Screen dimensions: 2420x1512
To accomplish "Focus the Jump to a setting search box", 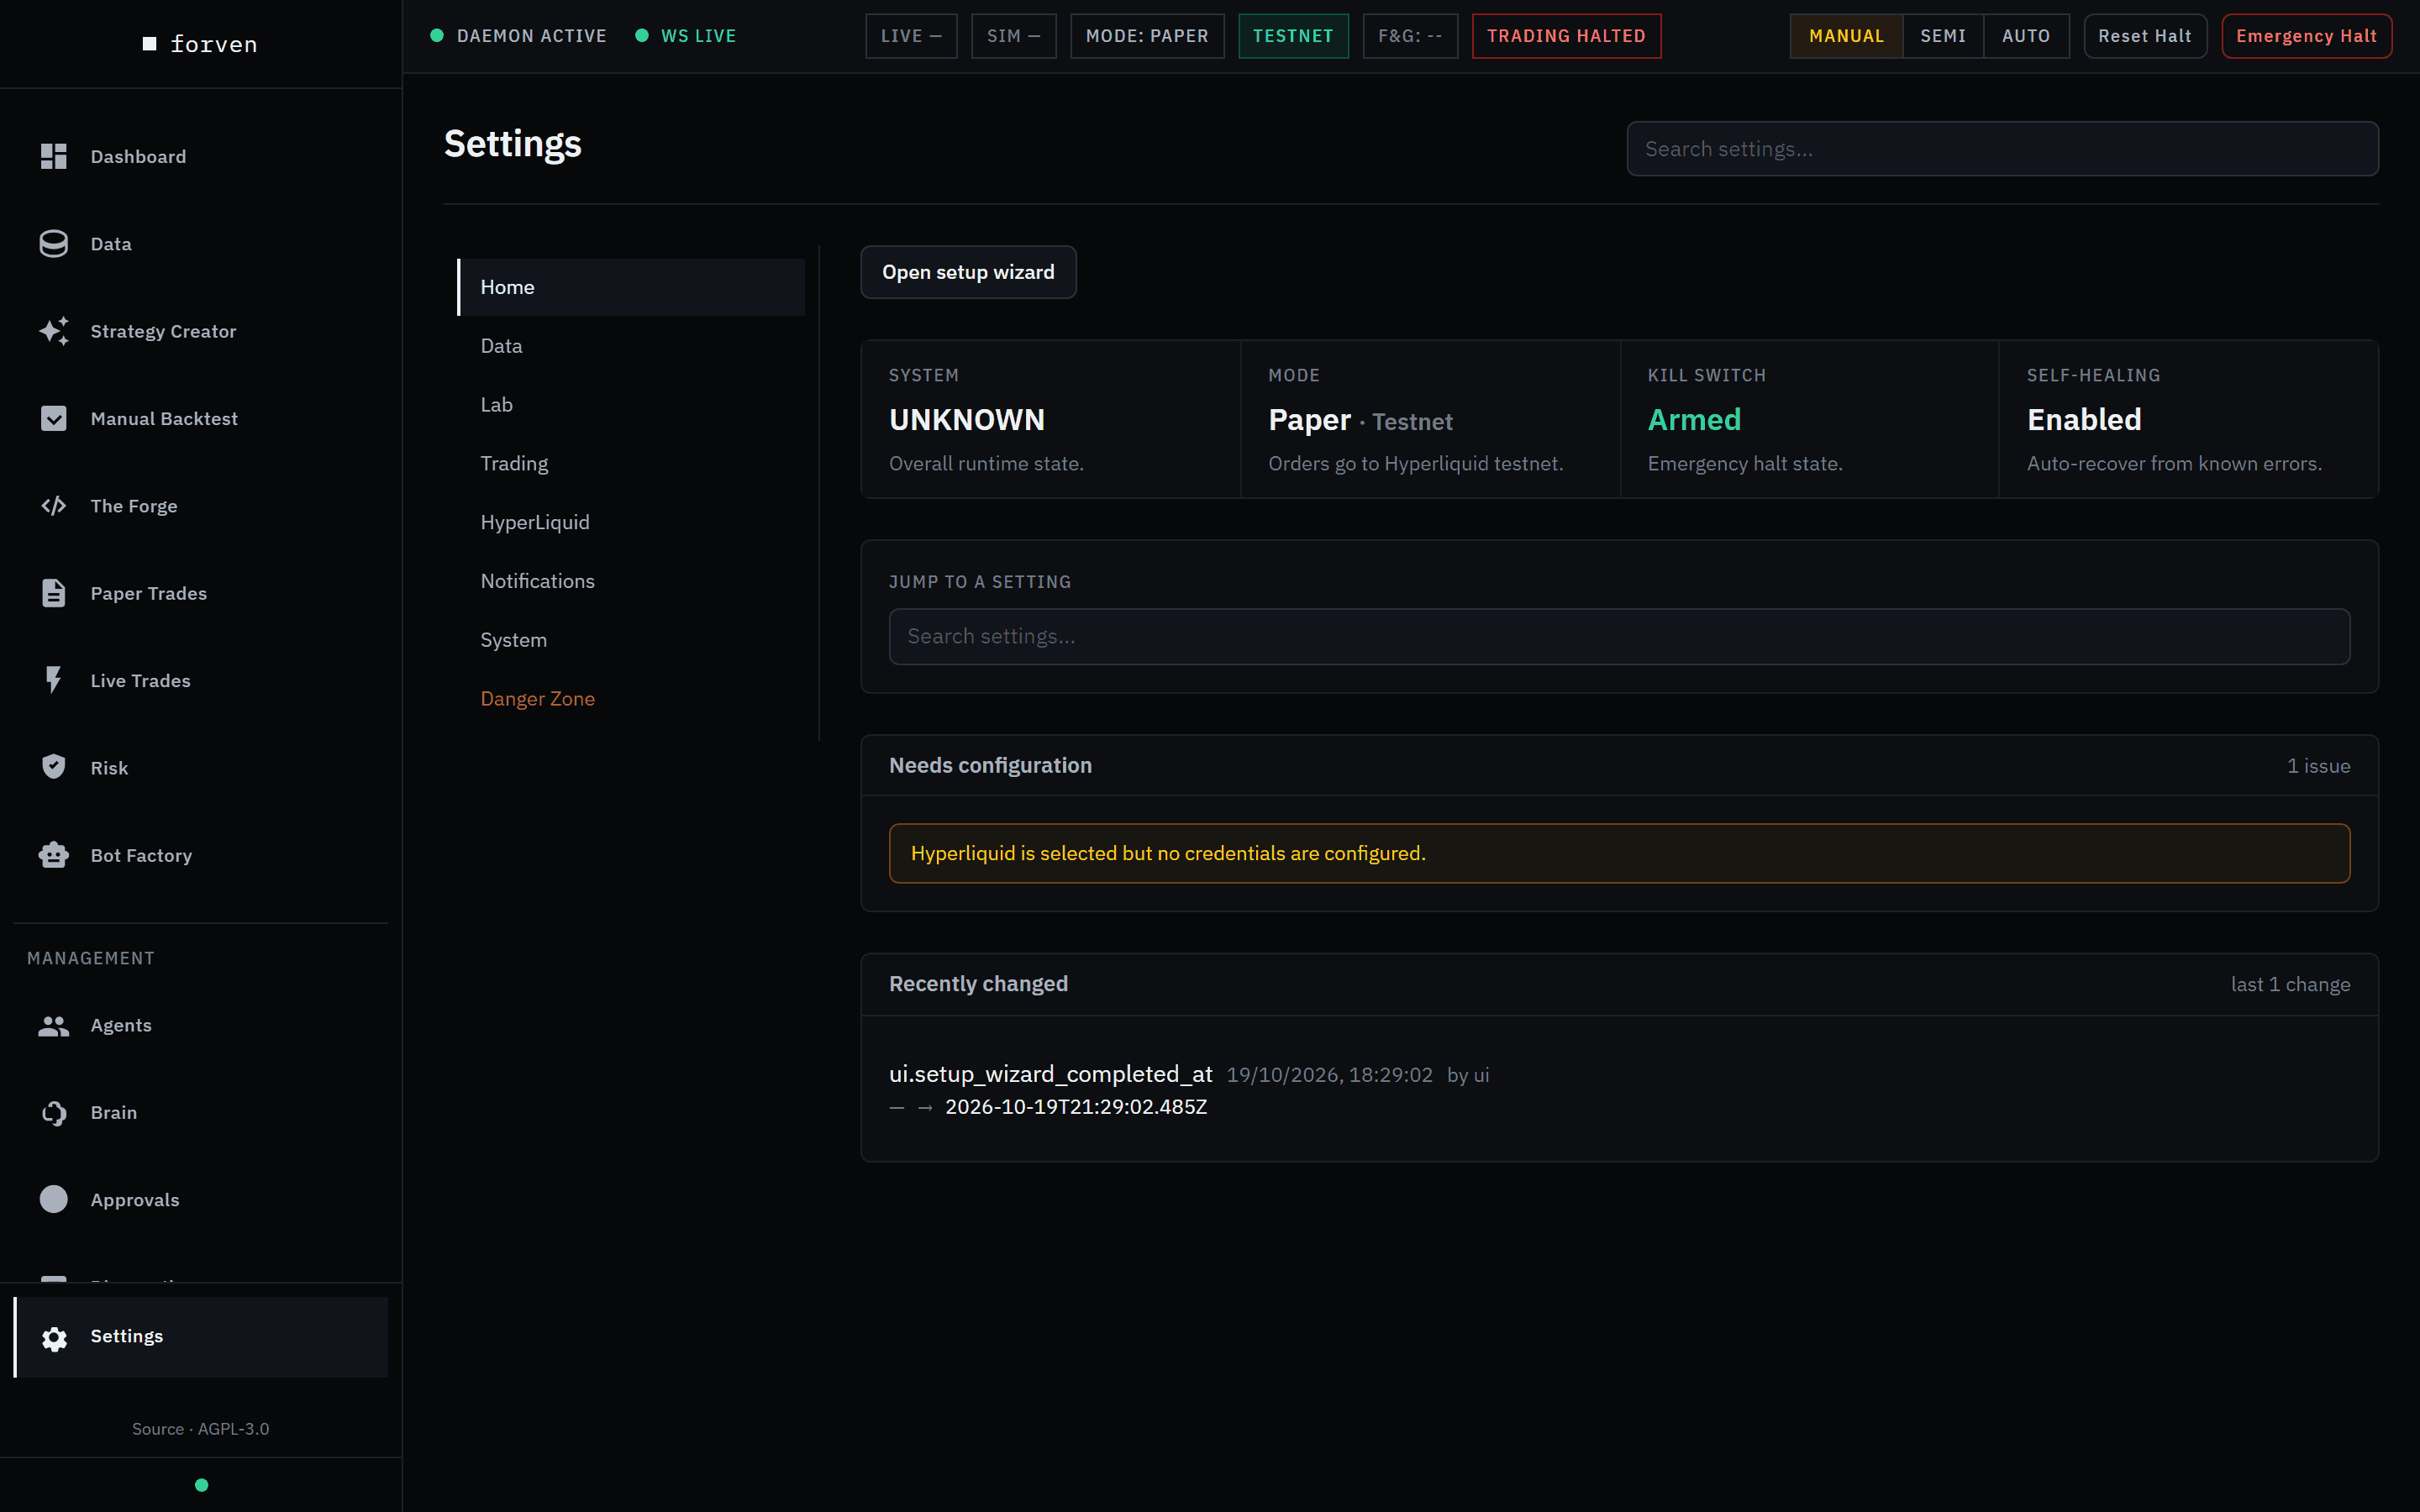I will 1619,636.
